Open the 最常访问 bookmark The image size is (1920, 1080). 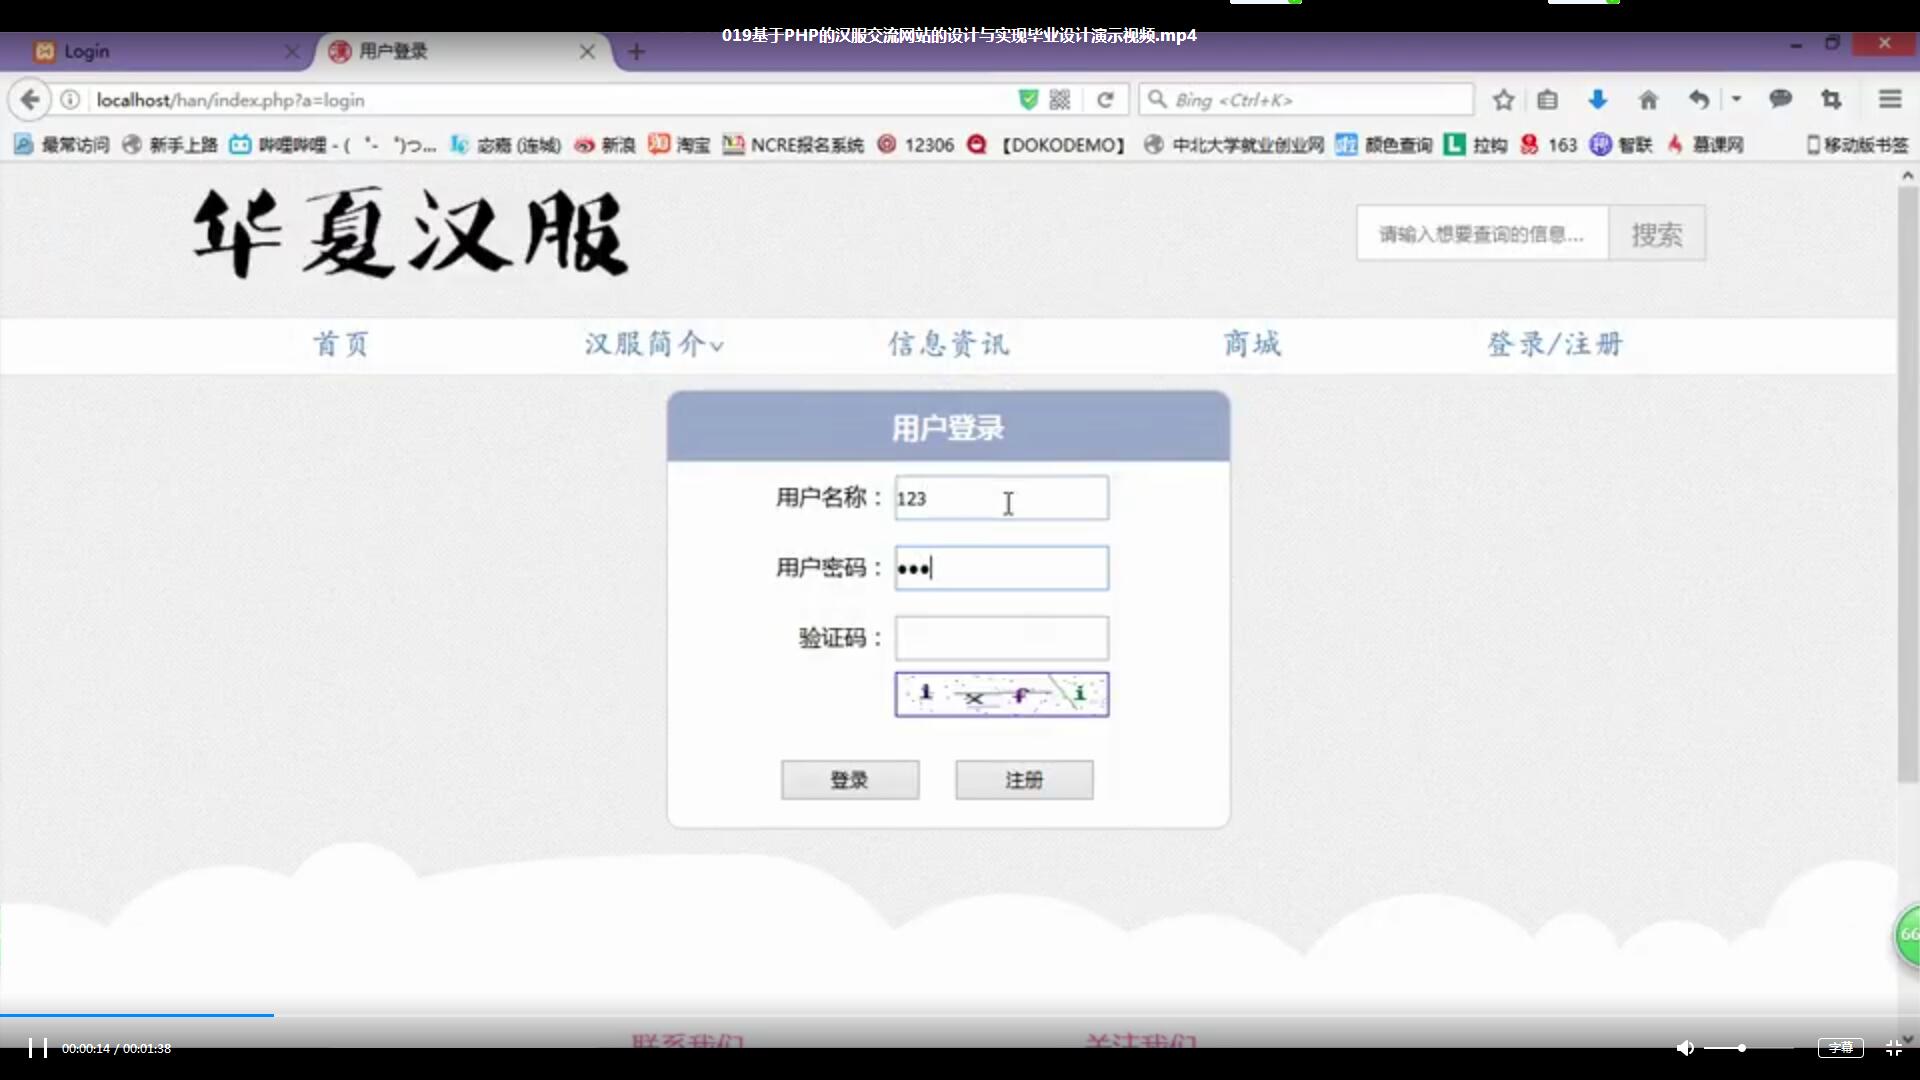pos(62,145)
